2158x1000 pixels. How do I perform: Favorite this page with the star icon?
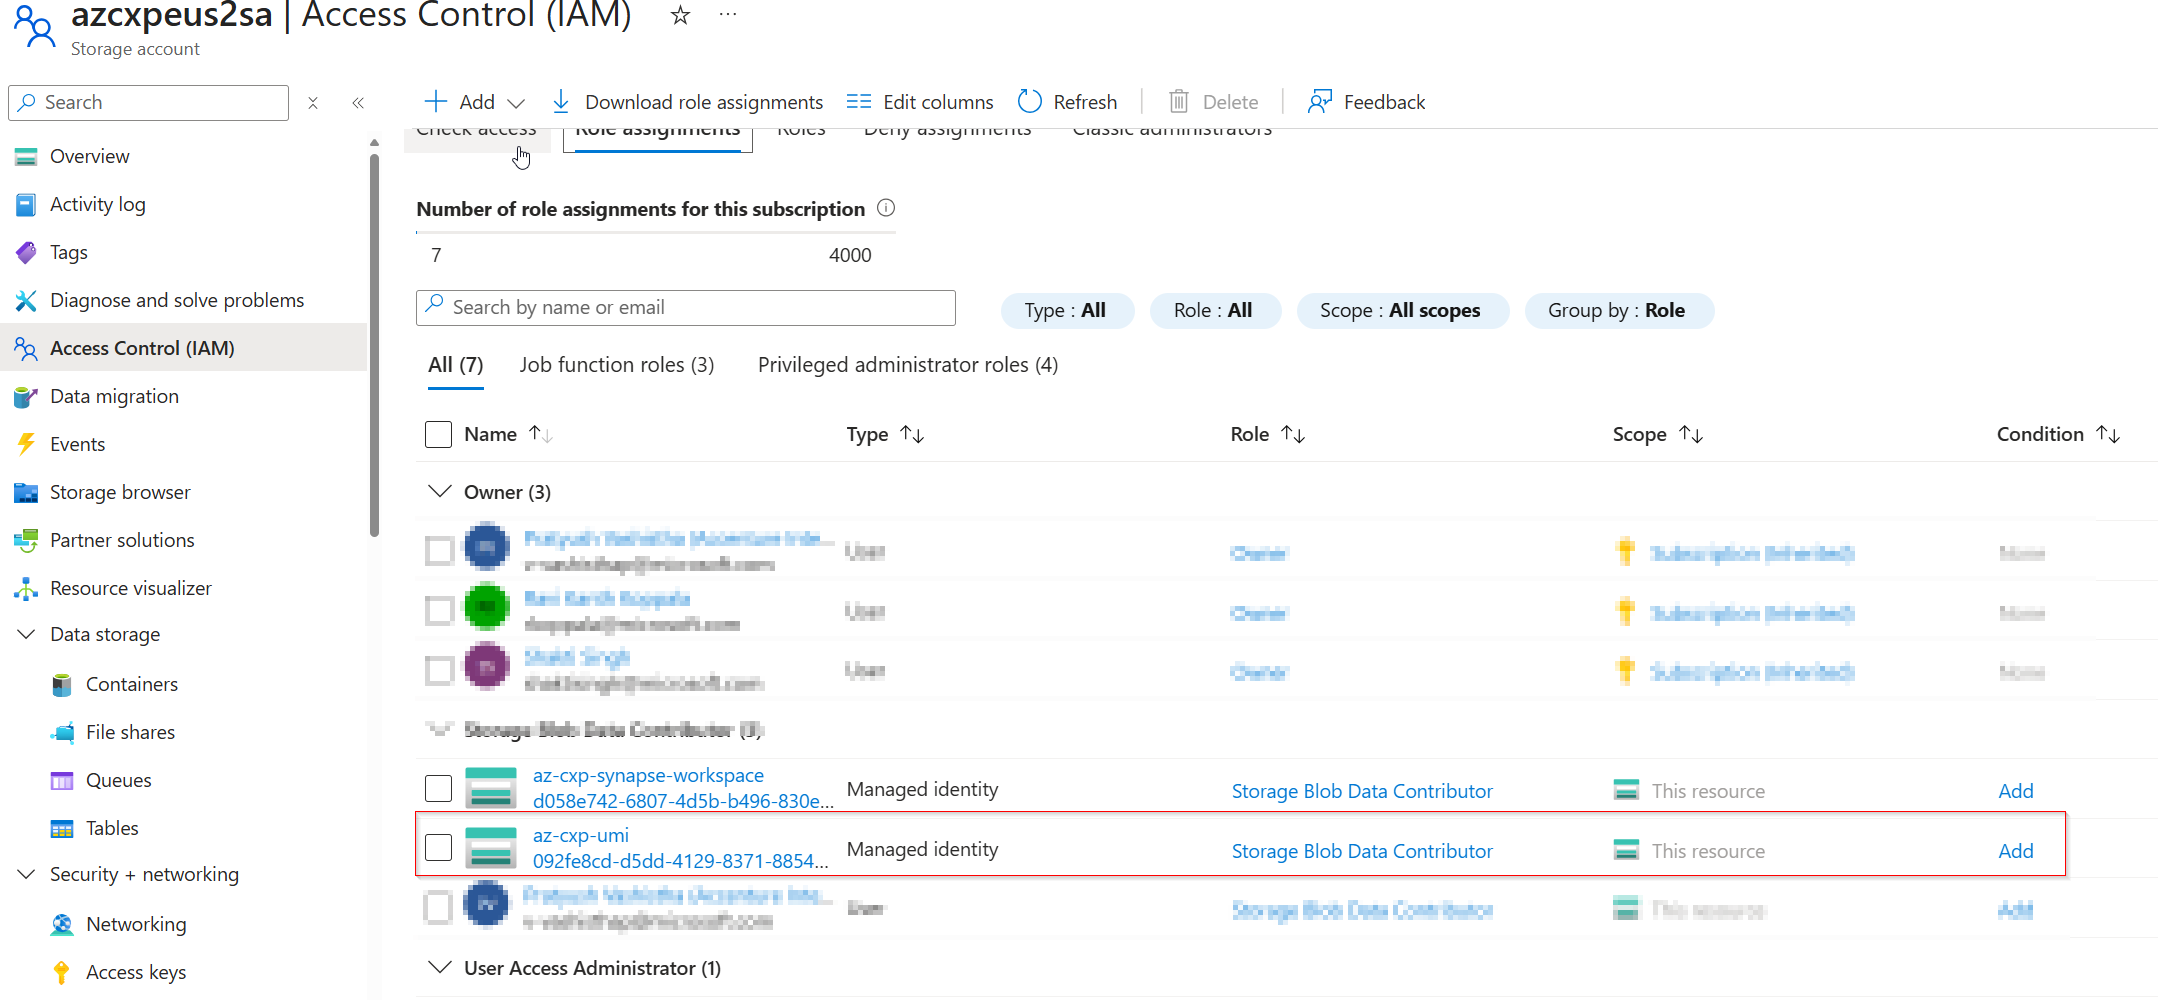680,15
